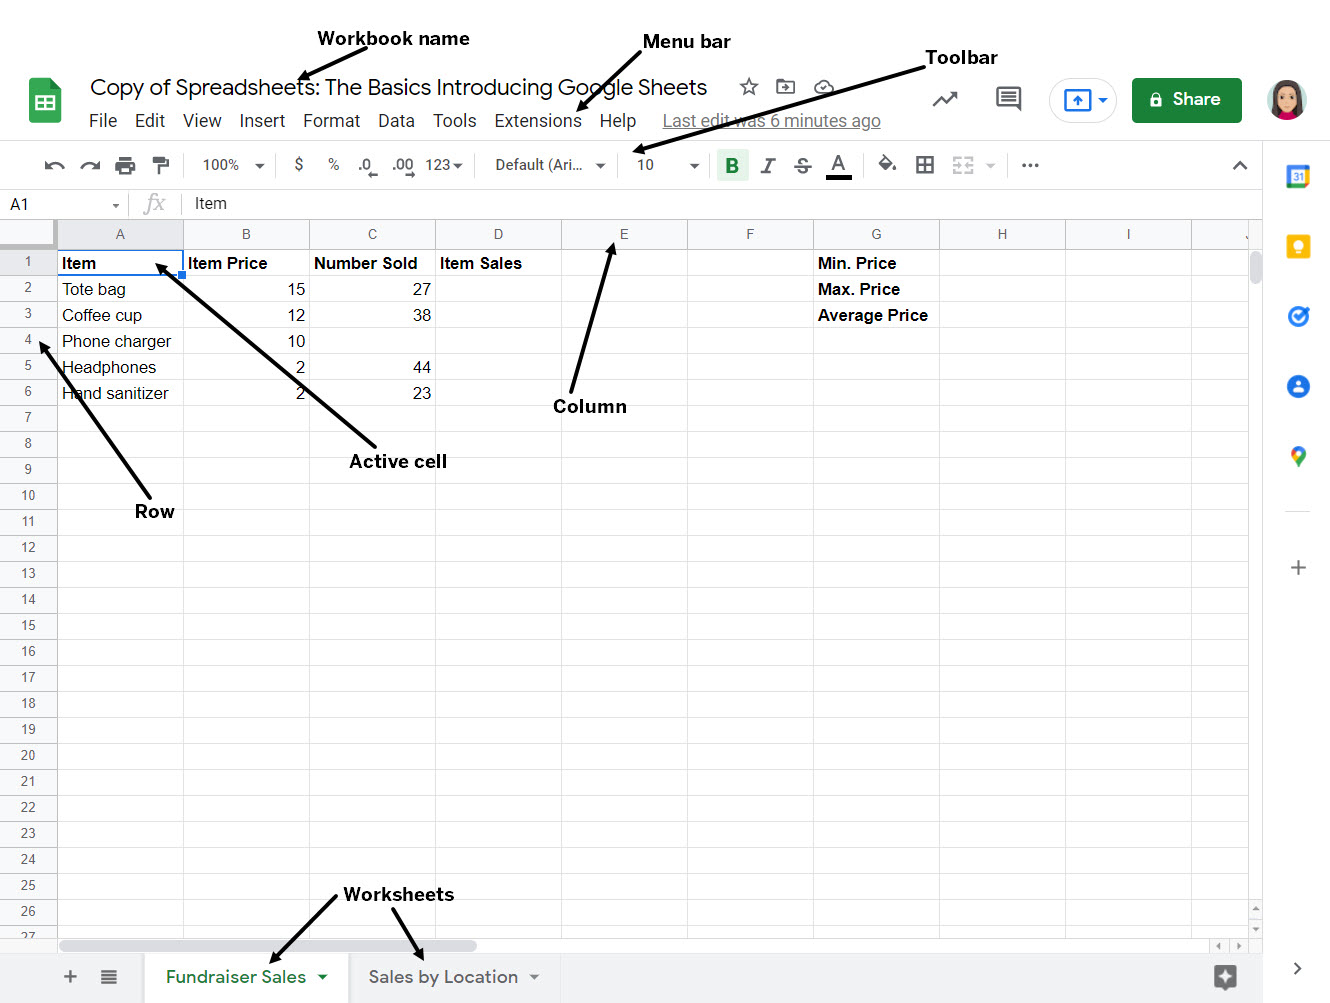Screen dimensions: 1330x1003
Task: Hide the side panel using the chevron
Action: pos(1297,968)
